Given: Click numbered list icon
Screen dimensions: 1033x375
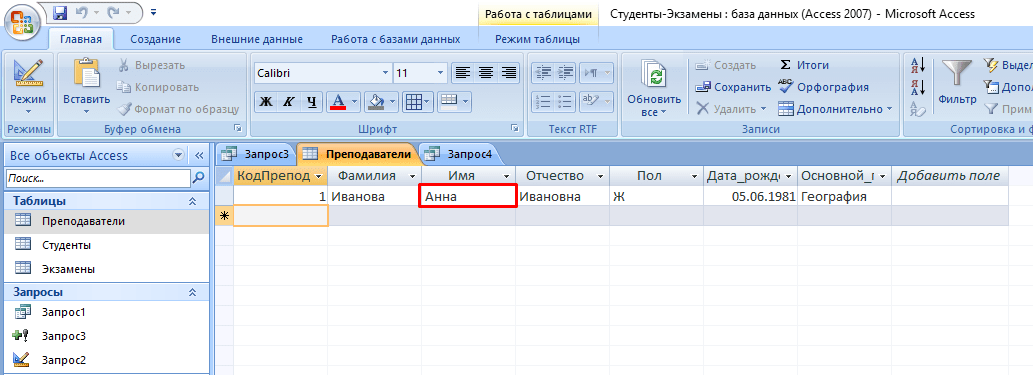Looking at the screenshot, I should click(x=543, y=101).
